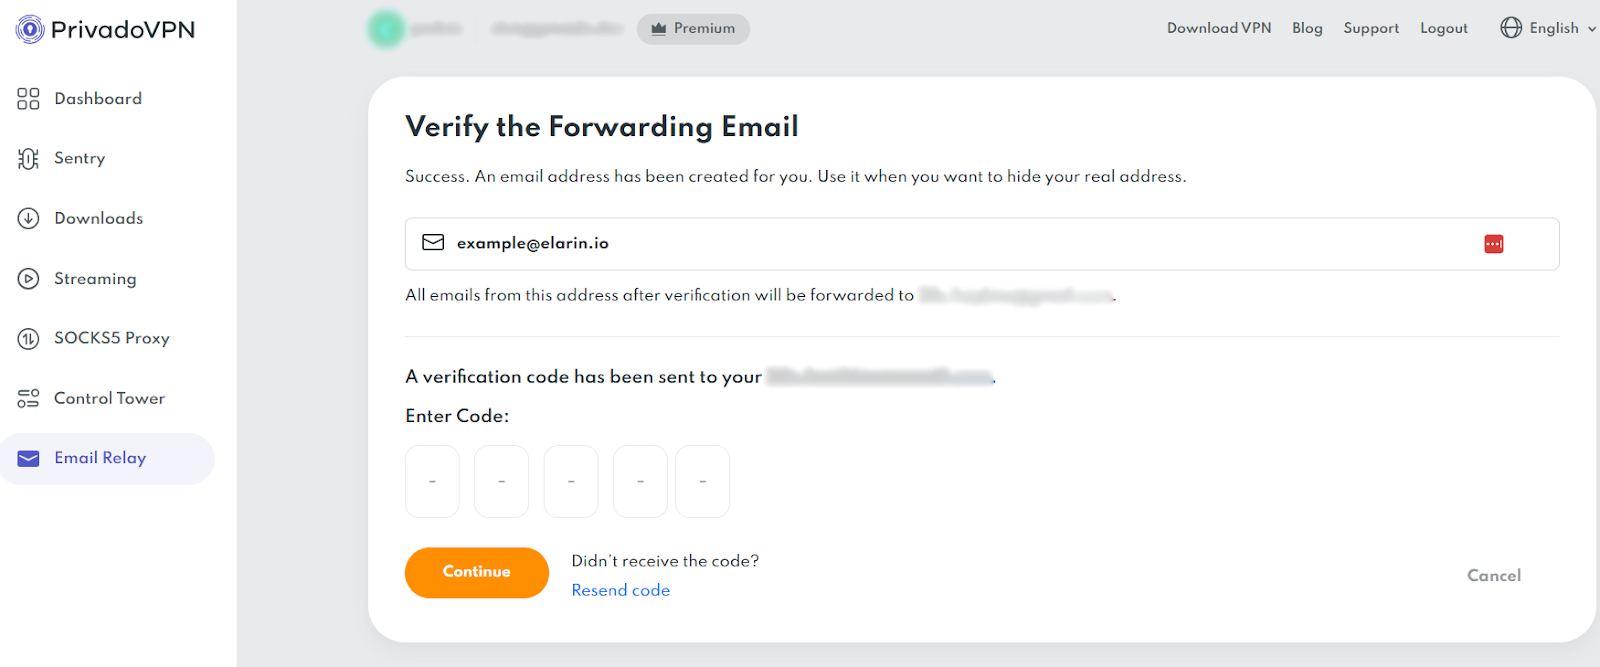Click the Downloads arrow icon
This screenshot has height=667, width=1600.
tap(28, 219)
